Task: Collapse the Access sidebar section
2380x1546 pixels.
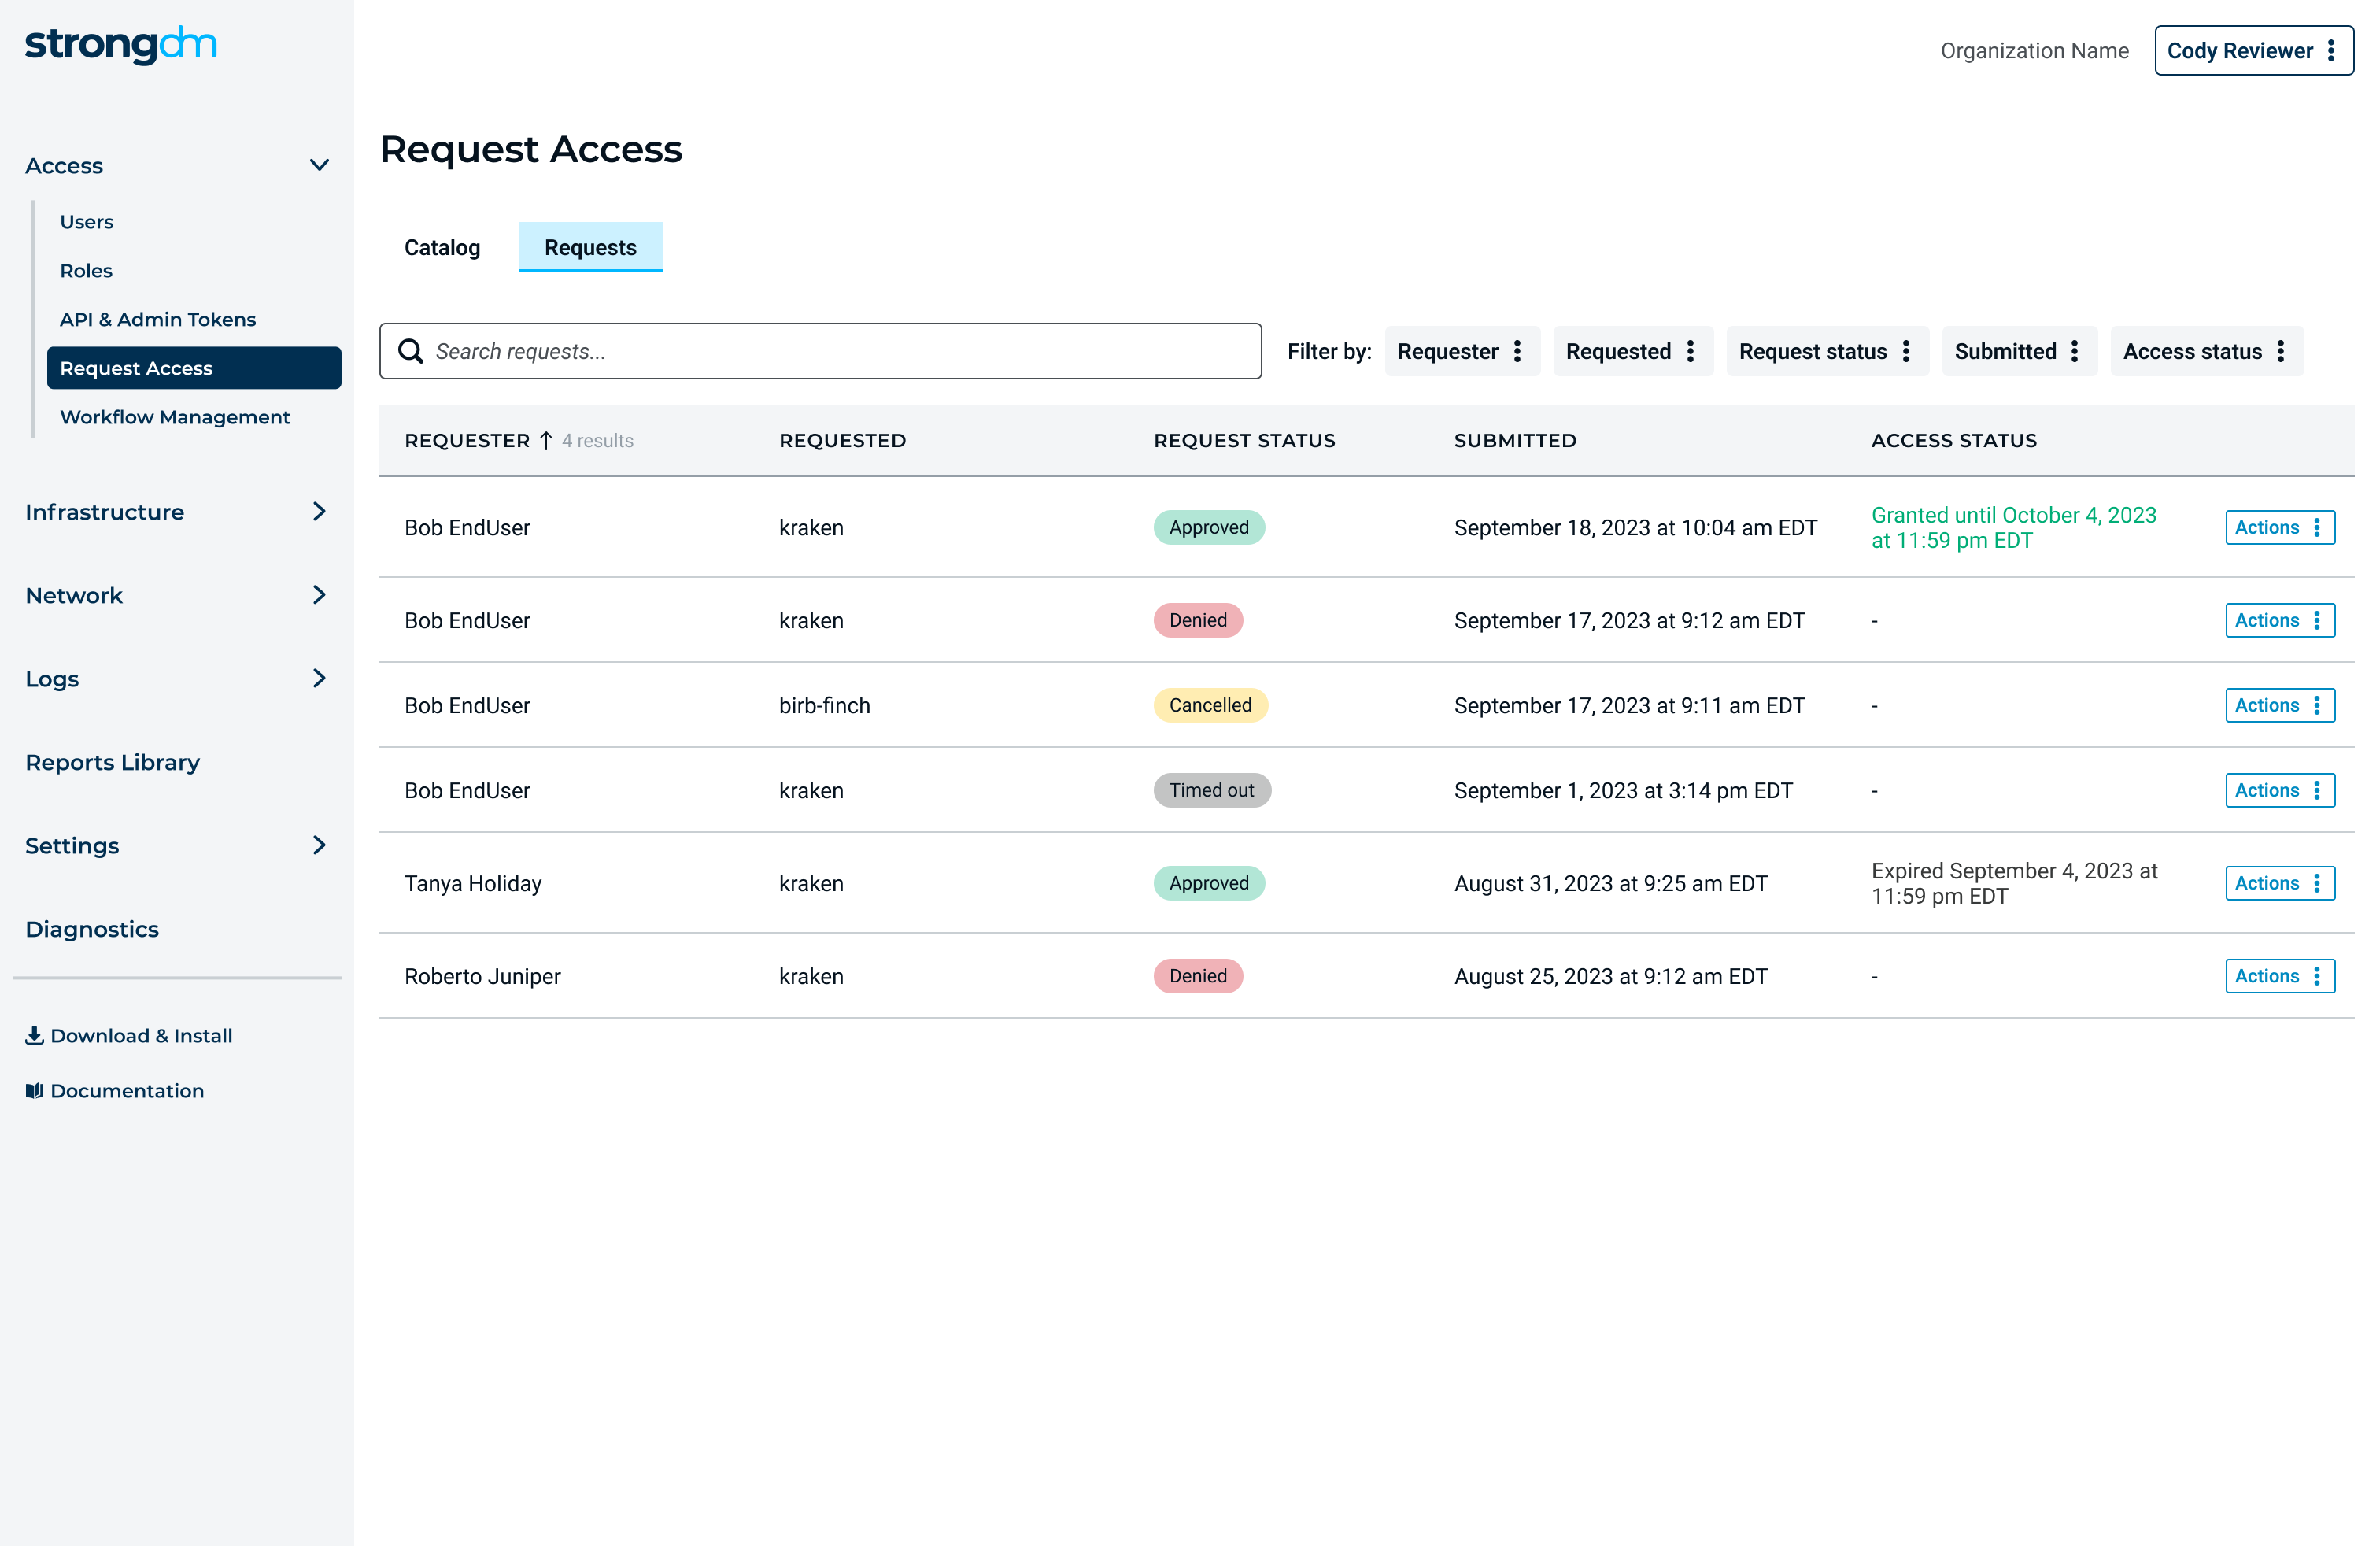Action: coord(319,165)
